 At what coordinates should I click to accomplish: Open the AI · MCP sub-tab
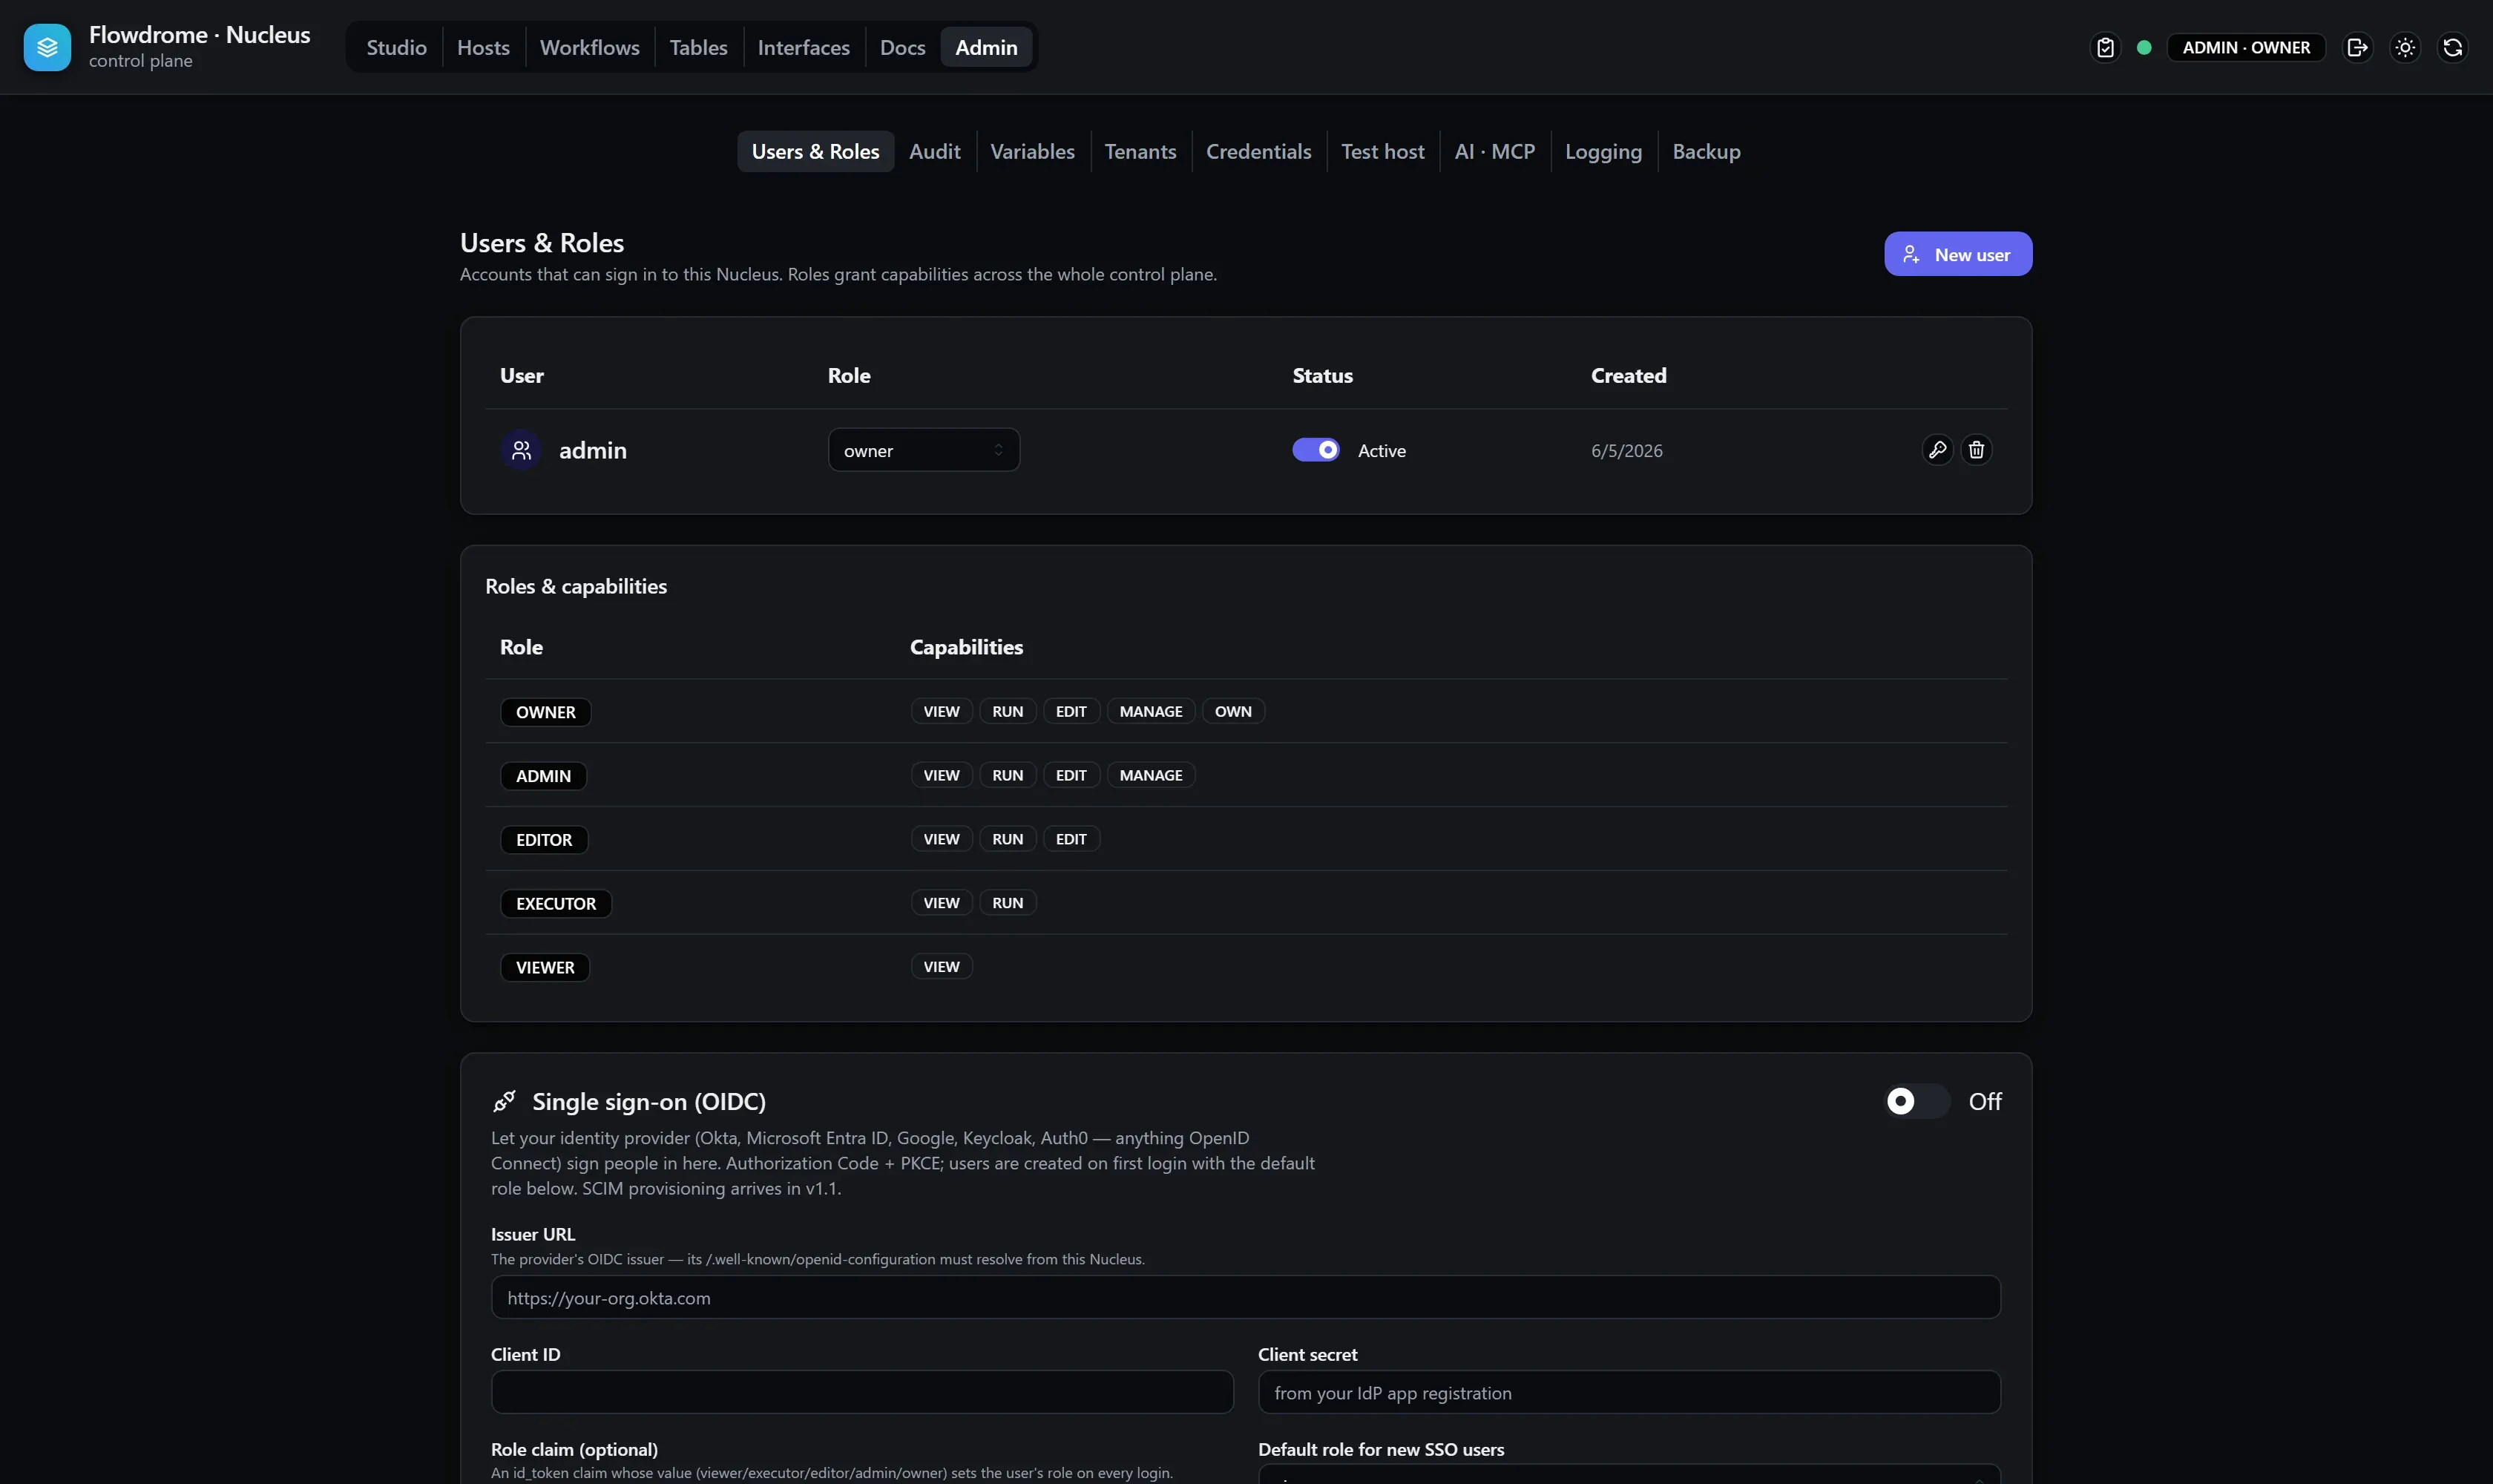click(x=1494, y=151)
